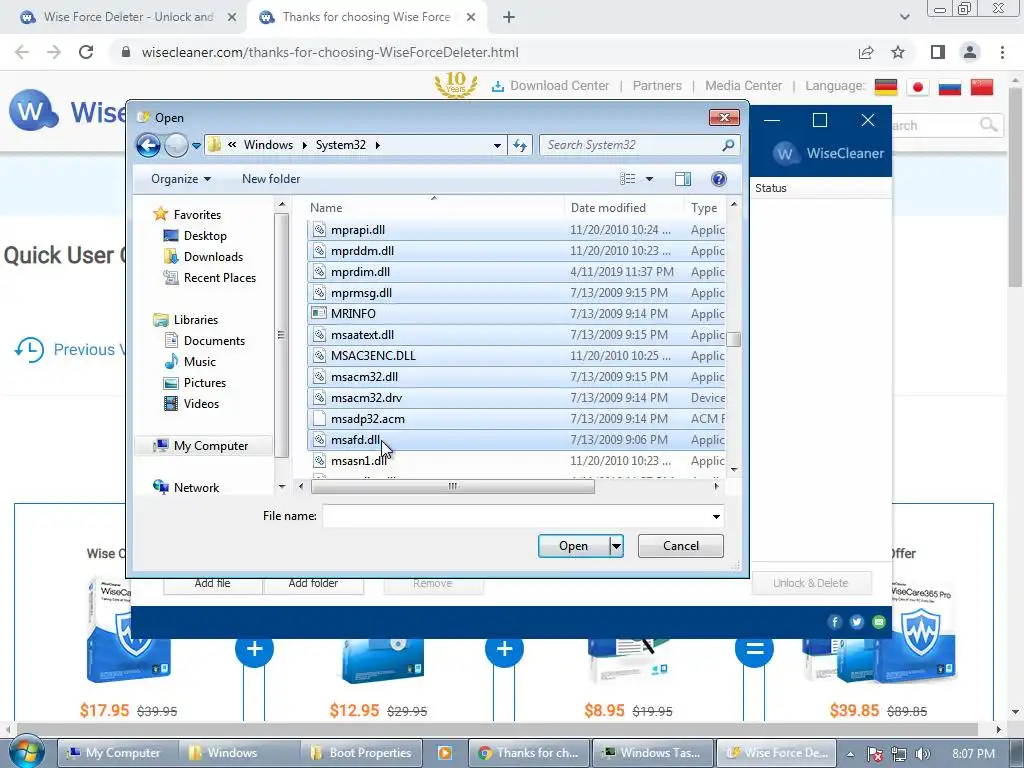1024x768 pixels.
Task: Switch language to Chinese flag
Action: 982,86
